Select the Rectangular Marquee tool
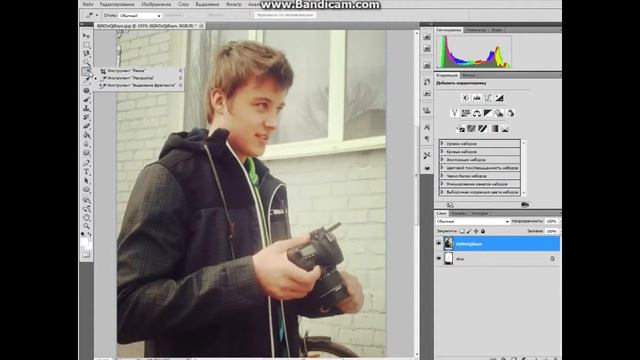The image size is (640, 360). tap(86, 45)
